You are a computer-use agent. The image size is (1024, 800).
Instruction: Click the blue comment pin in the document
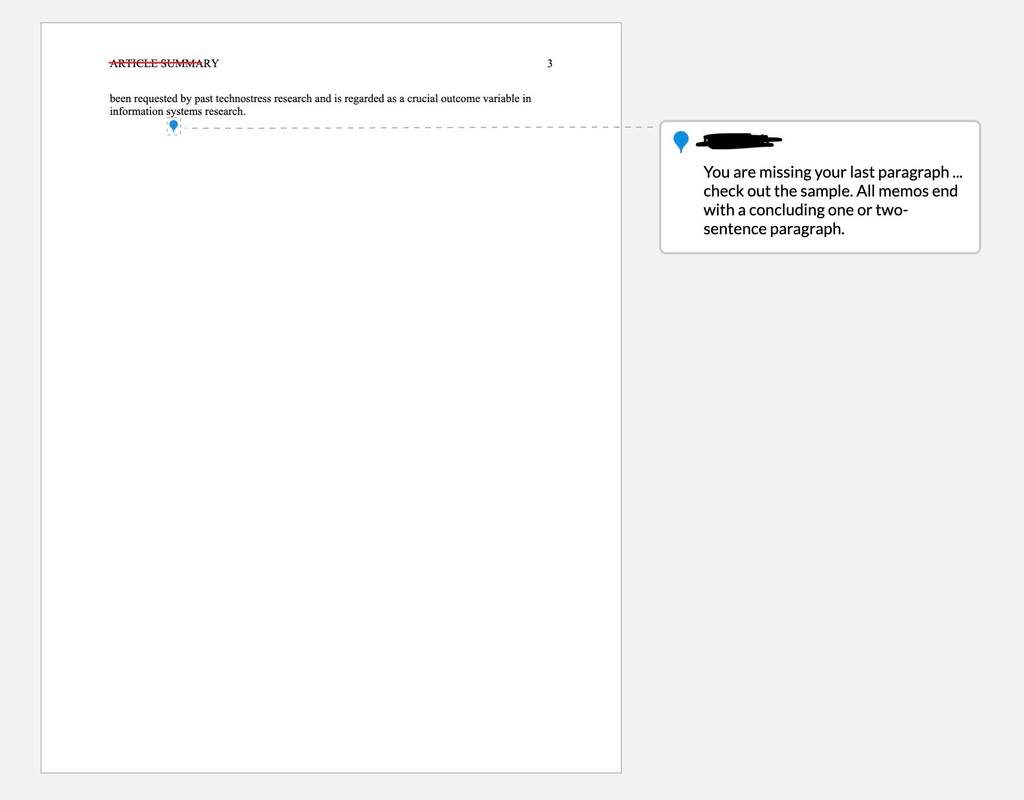click(174, 126)
